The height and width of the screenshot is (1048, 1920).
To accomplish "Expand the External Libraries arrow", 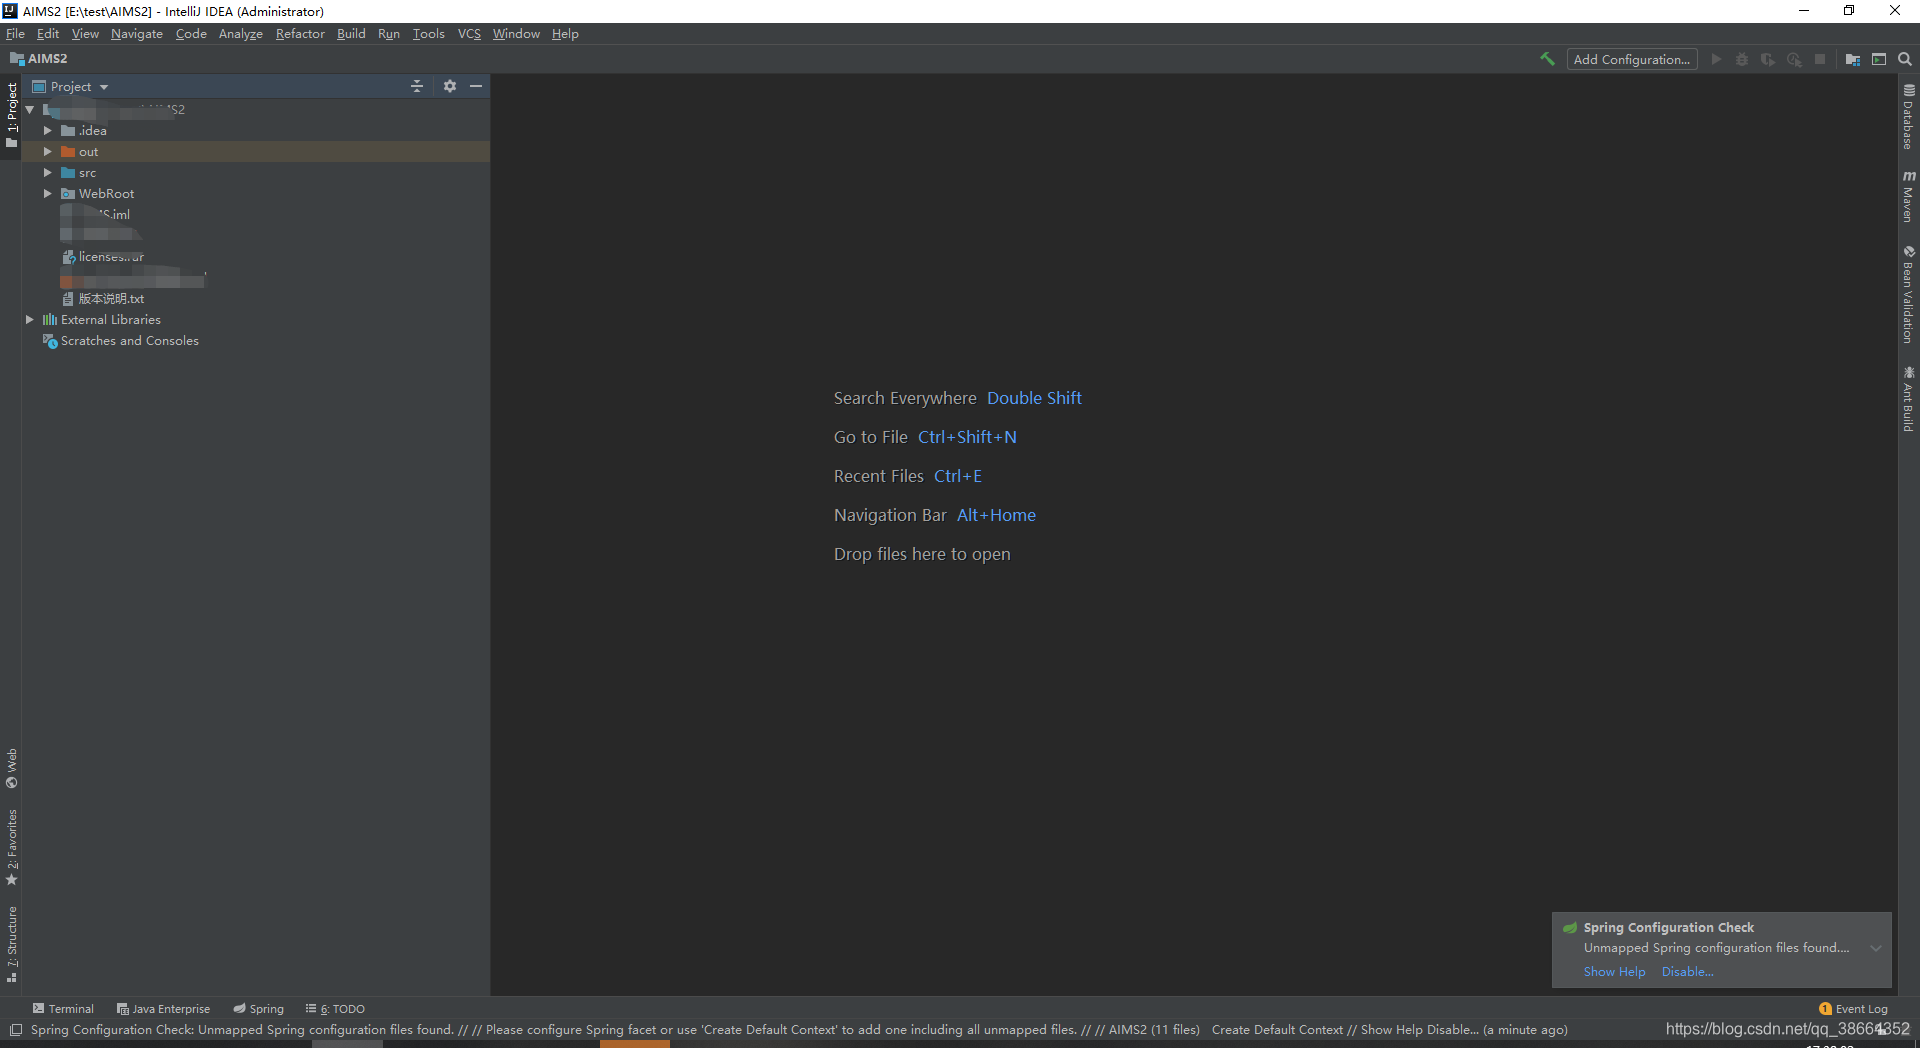I will (30, 319).
